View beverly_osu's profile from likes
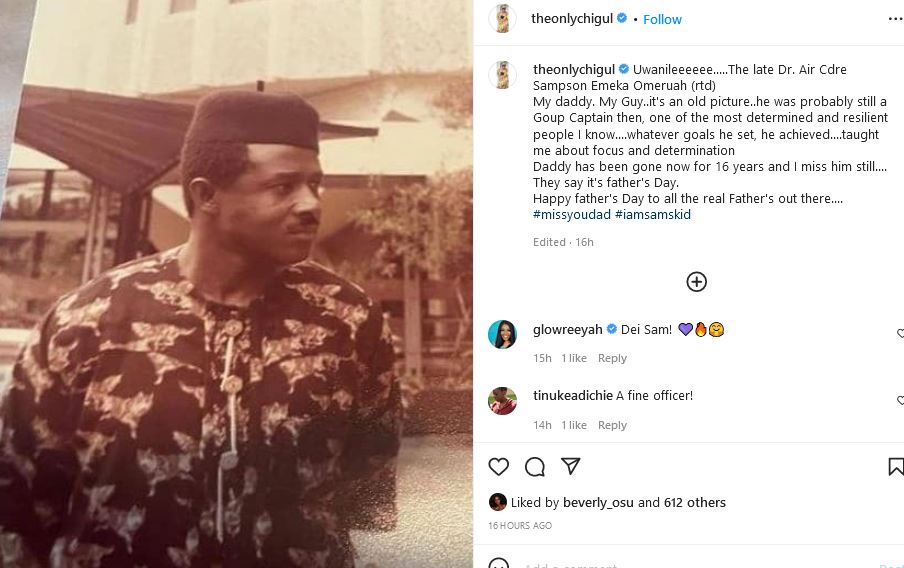Screen dimensions: 904x568 click(x=598, y=502)
